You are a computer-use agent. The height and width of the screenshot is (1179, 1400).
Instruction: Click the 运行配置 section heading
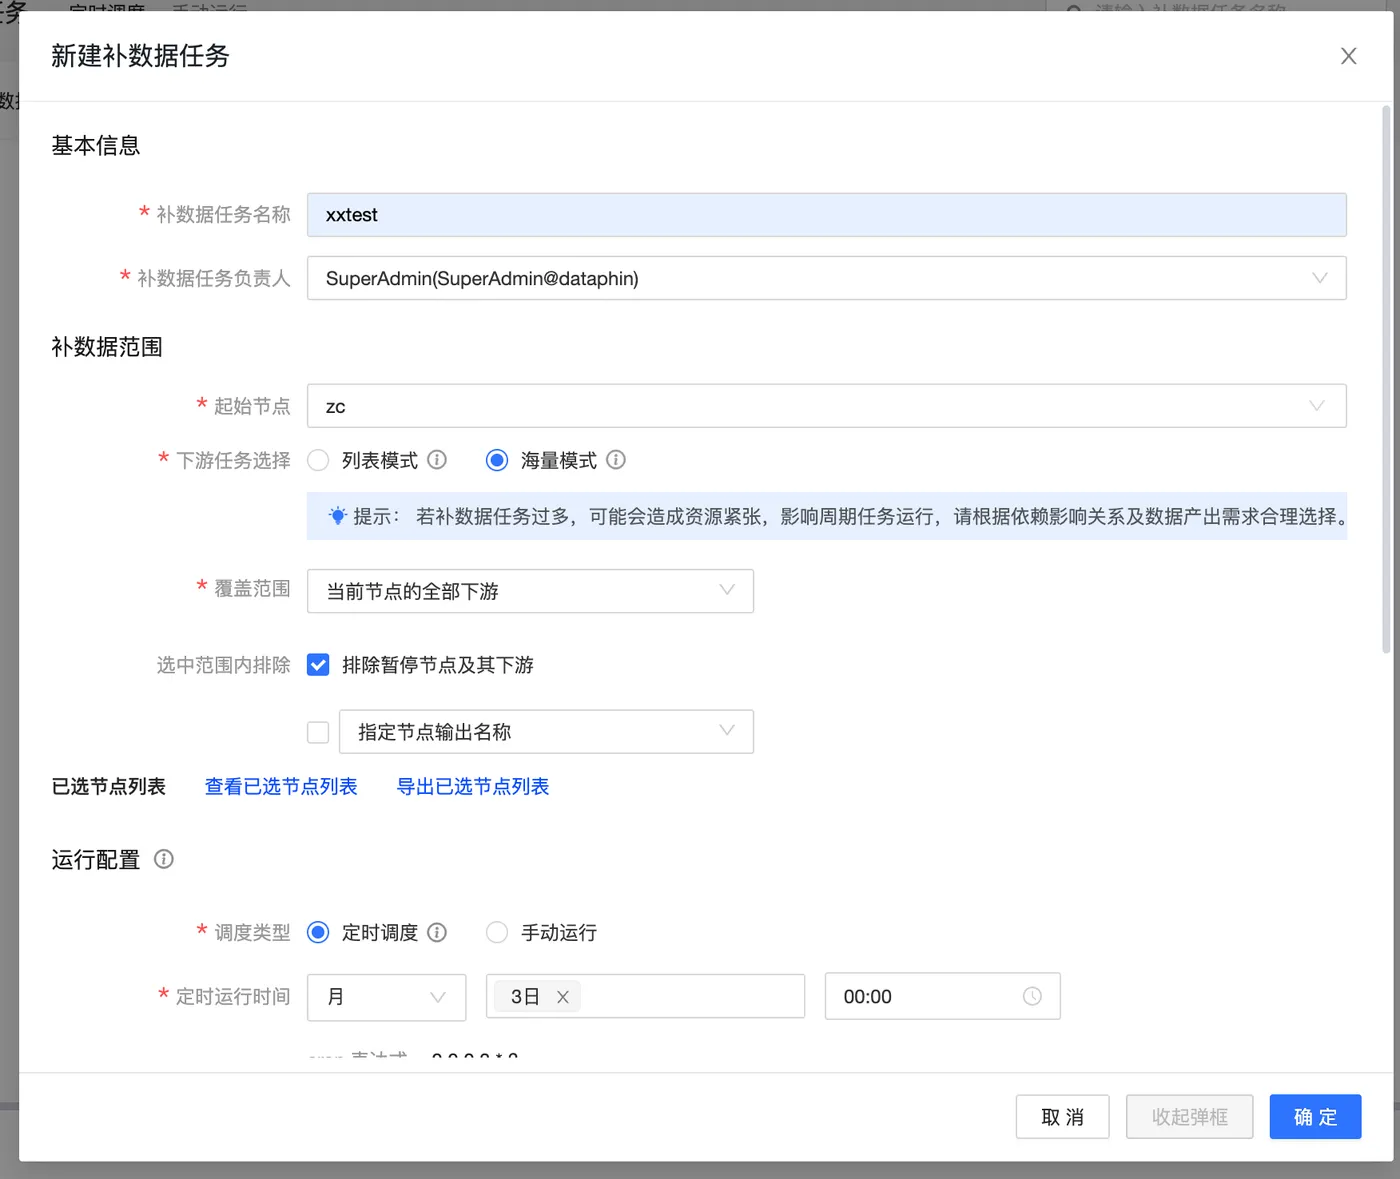pyautogui.click(x=96, y=860)
